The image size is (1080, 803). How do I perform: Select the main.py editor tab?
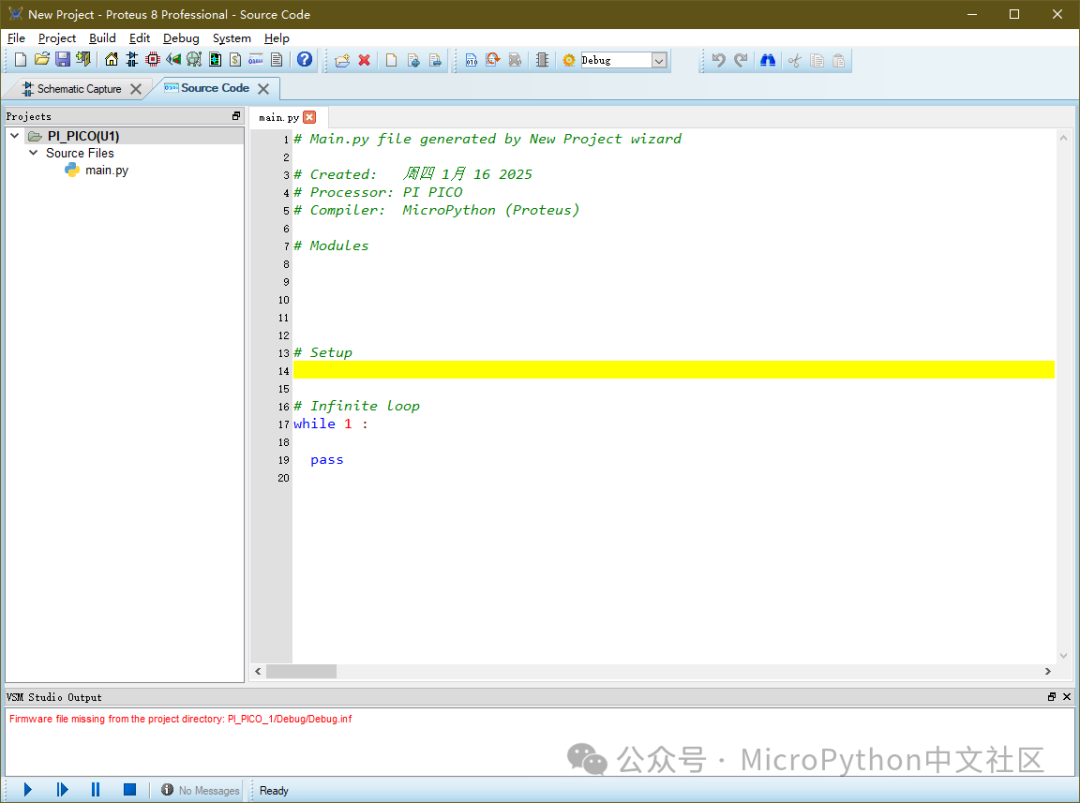click(x=279, y=118)
